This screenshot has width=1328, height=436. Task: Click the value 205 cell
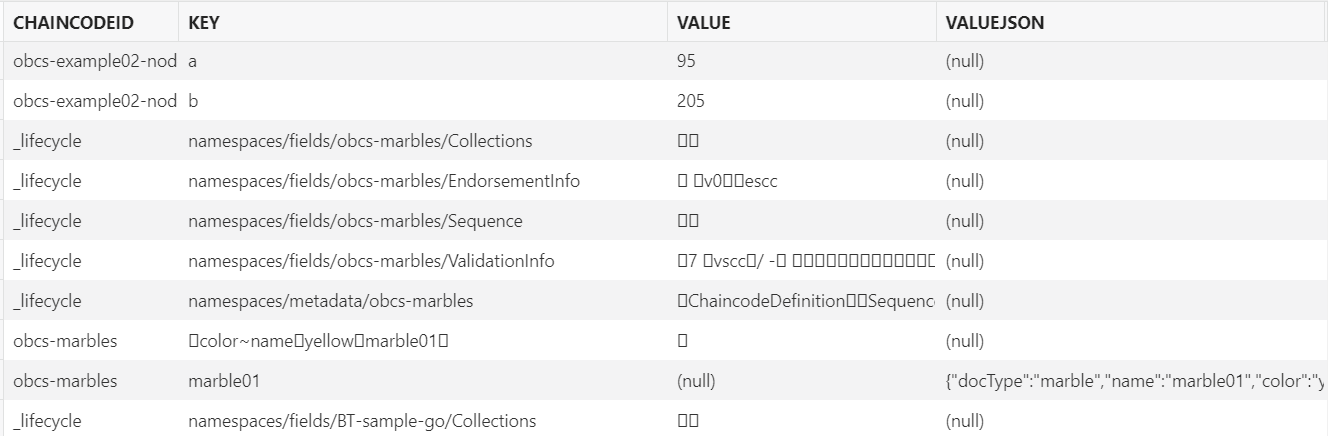click(x=690, y=101)
